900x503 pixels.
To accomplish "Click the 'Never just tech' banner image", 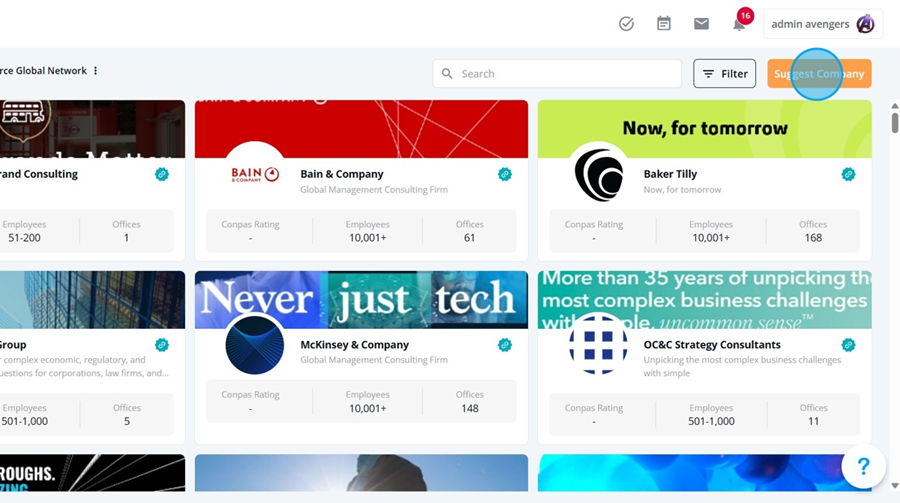I will coord(361,300).
